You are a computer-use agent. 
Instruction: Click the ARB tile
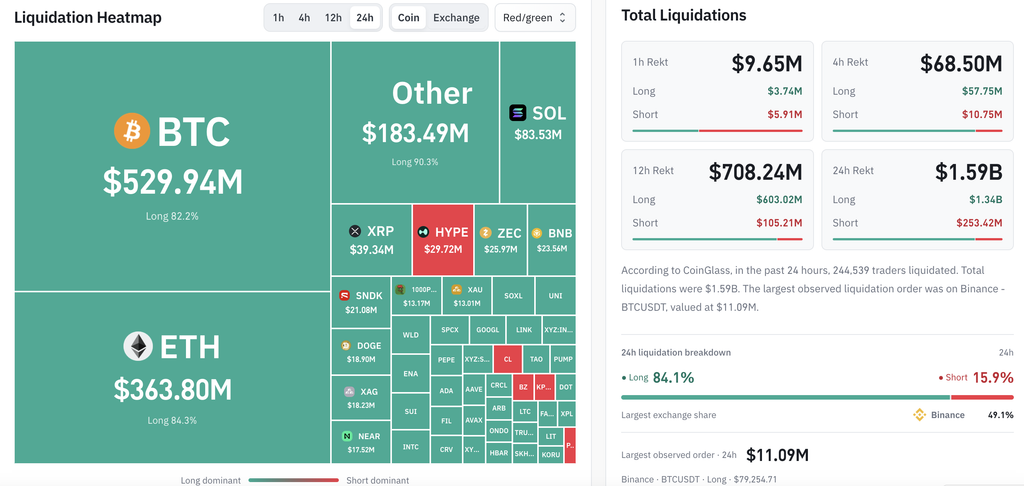pyautogui.click(x=499, y=409)
